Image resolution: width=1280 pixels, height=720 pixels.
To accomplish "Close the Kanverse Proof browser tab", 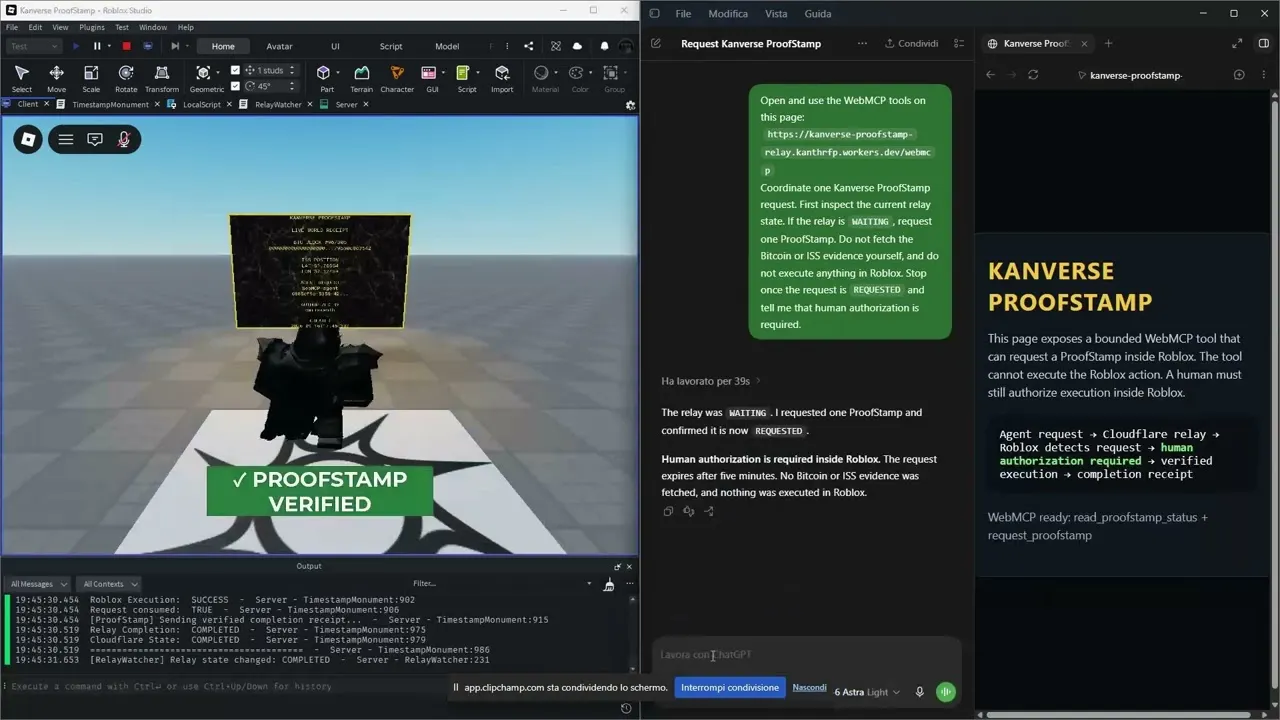I will [x=1084, y=43].
